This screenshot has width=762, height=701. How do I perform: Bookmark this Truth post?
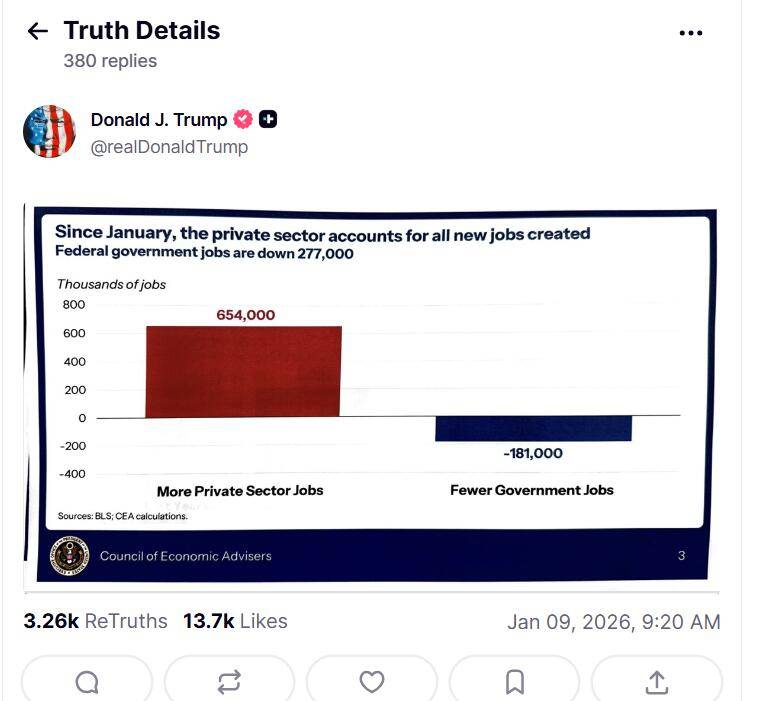click(514, 682)
